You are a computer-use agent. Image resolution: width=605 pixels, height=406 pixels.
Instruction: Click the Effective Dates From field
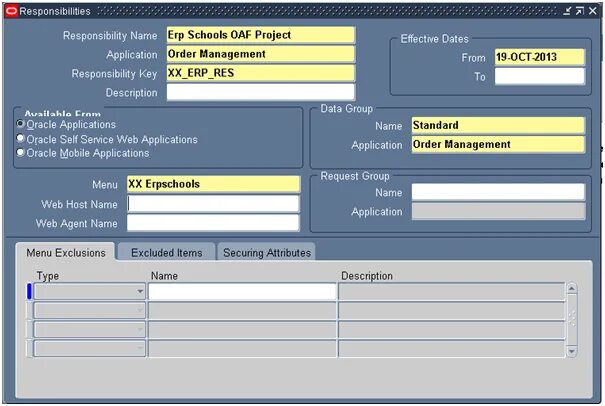click(540, 57)
